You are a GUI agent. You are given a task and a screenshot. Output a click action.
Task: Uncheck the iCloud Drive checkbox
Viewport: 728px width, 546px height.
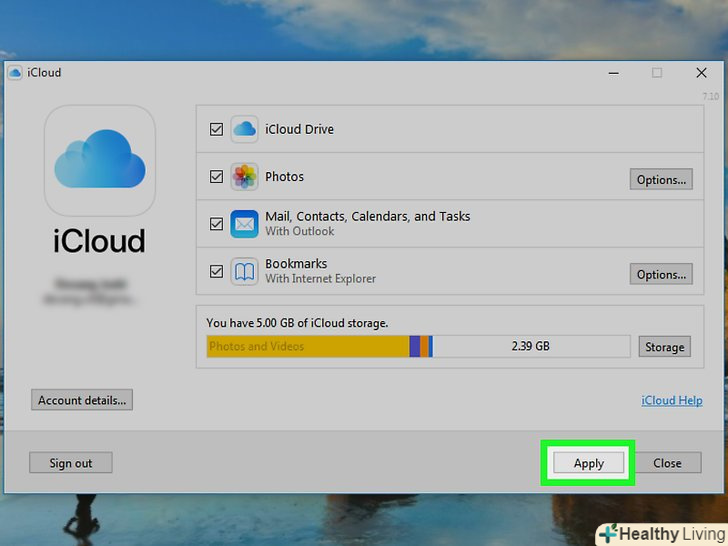(x=216, y=129)
